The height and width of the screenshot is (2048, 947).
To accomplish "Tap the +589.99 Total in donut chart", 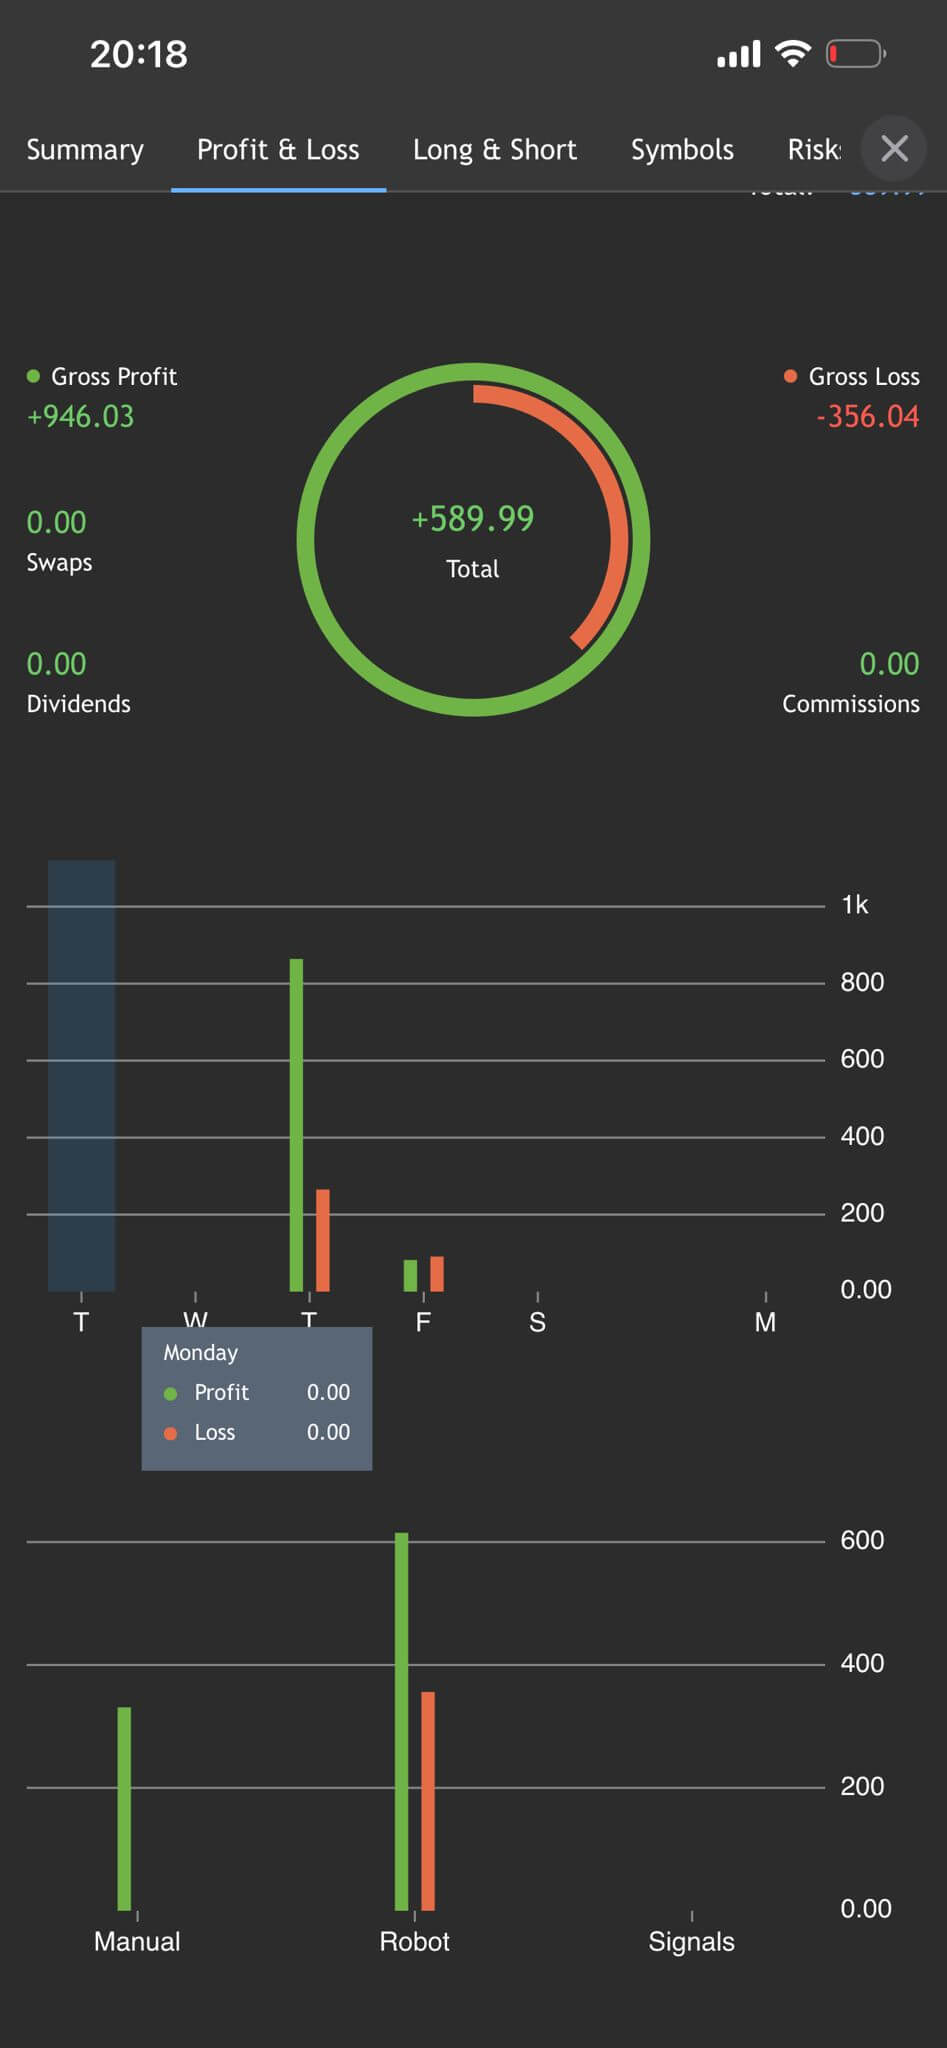I will point(473,519).
